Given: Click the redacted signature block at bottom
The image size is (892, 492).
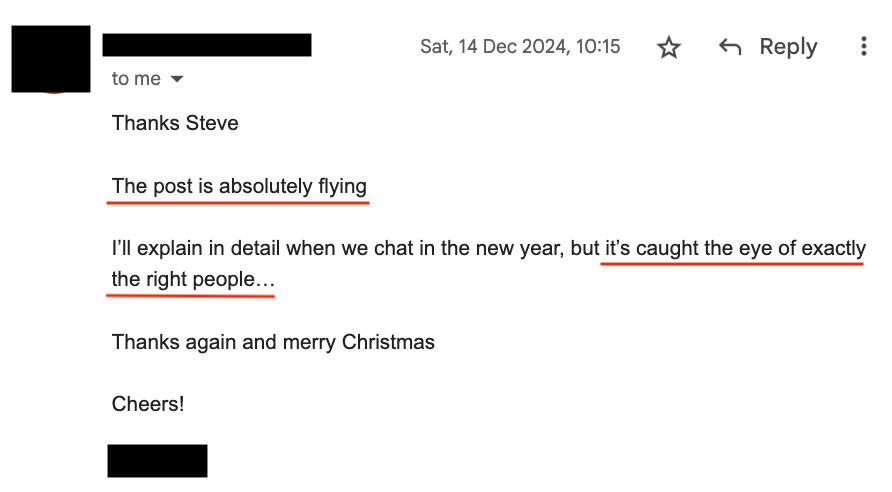Looking at the screenshot, I should click(x=158, y=461).
